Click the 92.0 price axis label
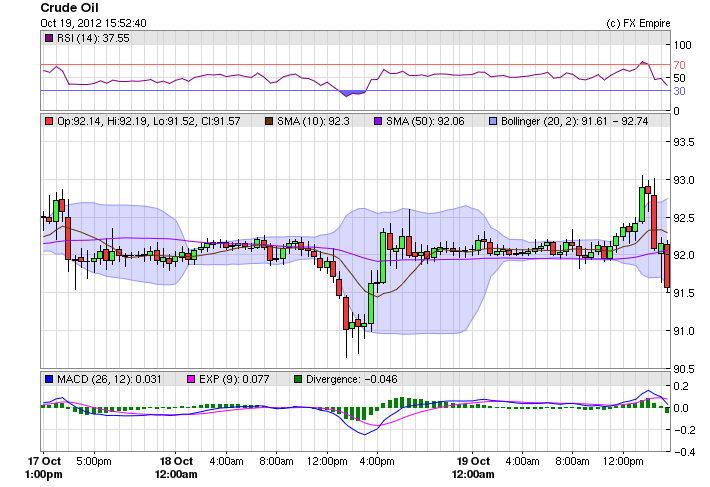The height and width of the screenshot is (487, 710). pos(684,255)
